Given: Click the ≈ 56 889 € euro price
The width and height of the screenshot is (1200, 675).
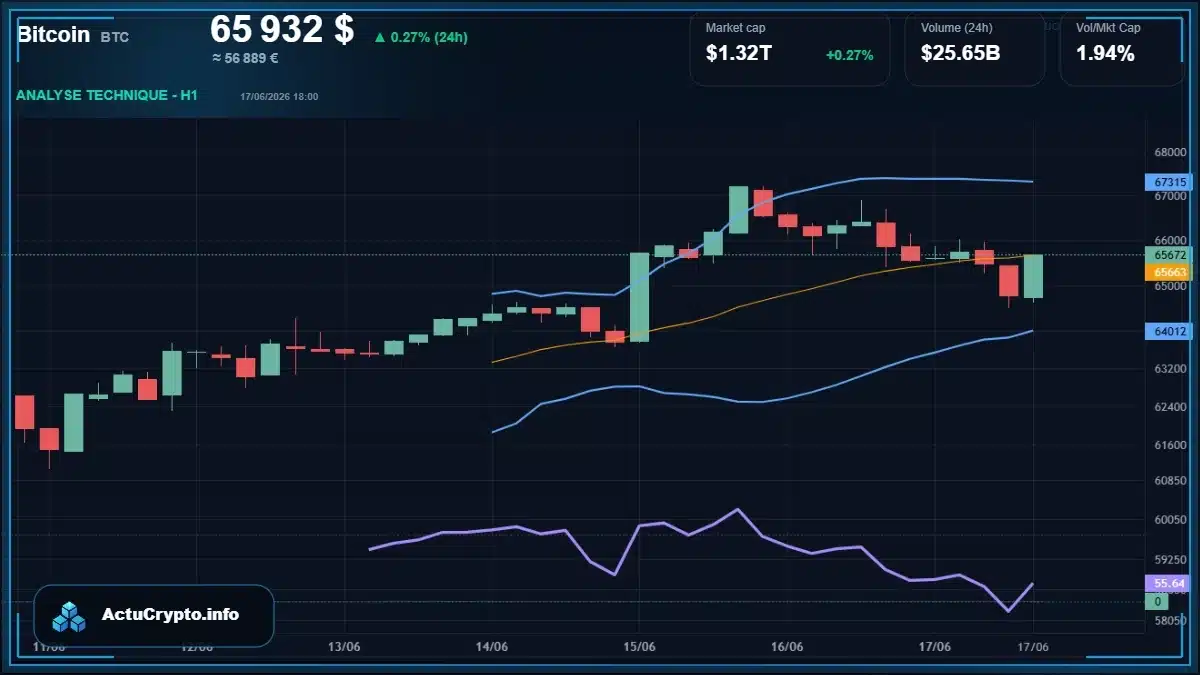Looking at the screenshot, I should click(245, 58).
